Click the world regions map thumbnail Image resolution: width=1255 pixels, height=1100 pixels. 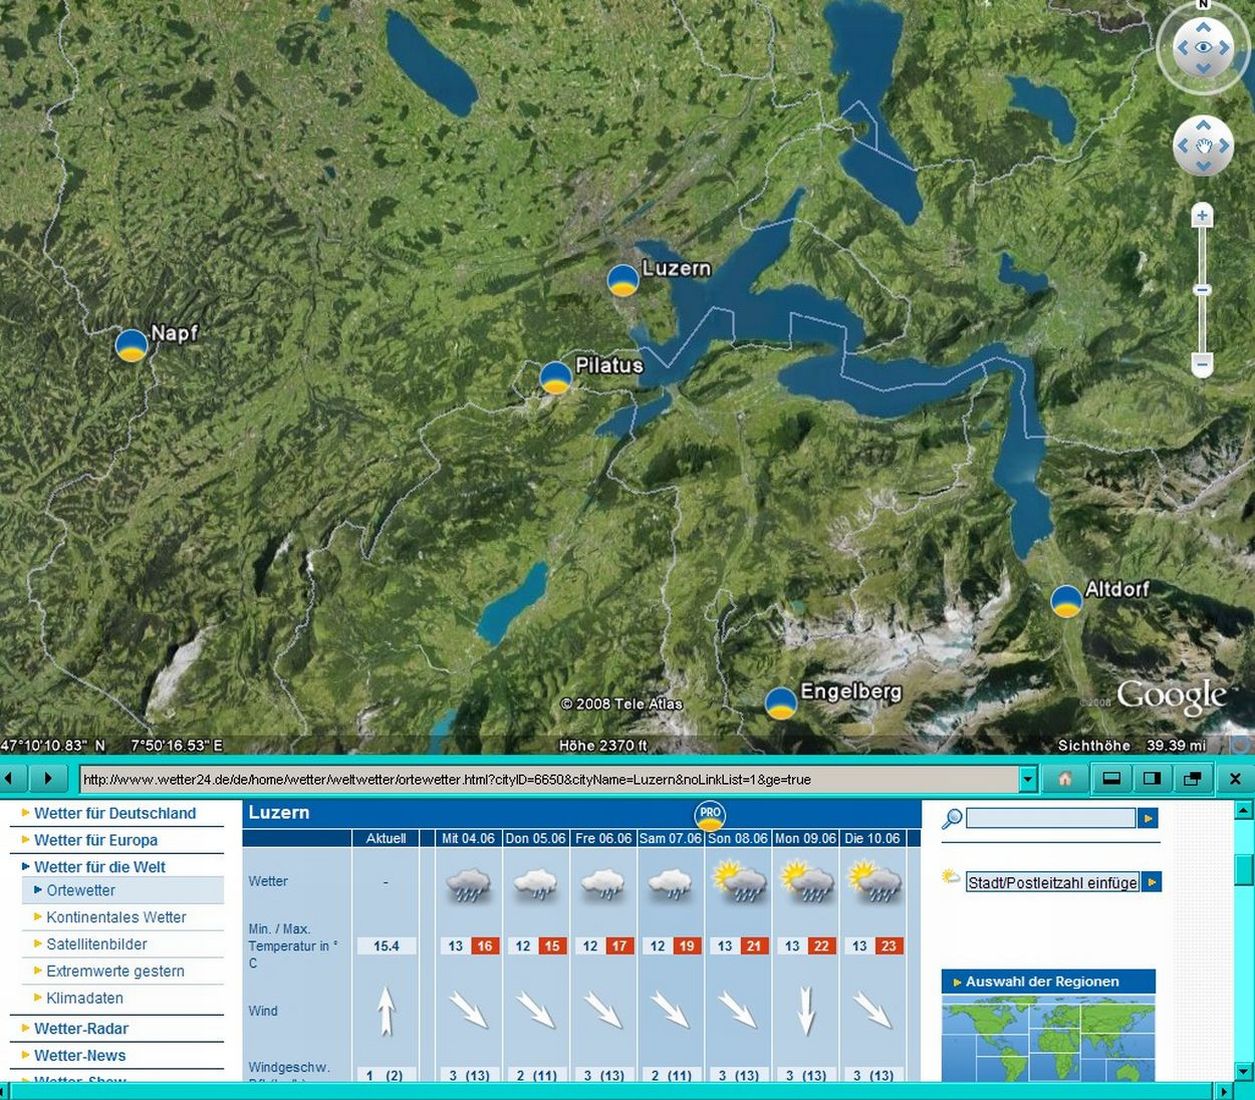(x=1048, y=1038)
